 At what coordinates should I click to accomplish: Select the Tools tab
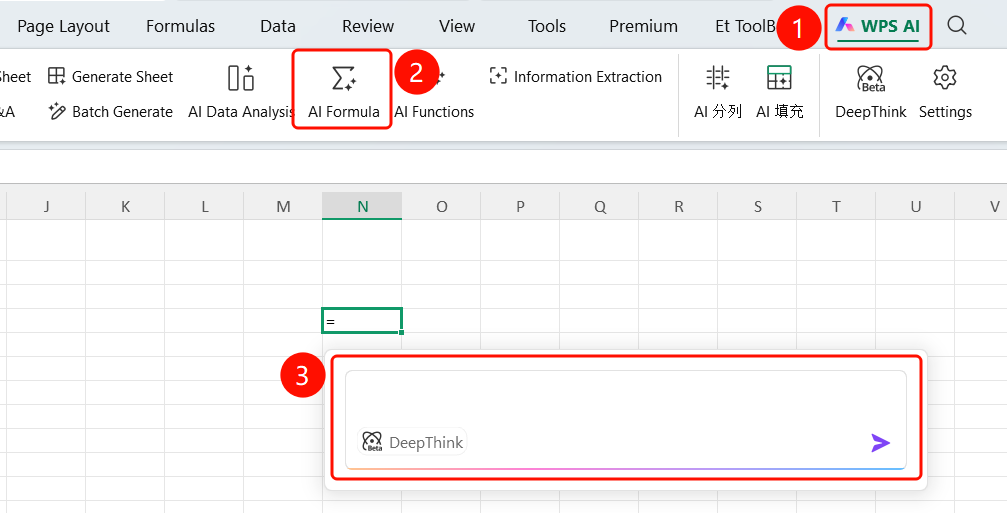pos(547,26)
